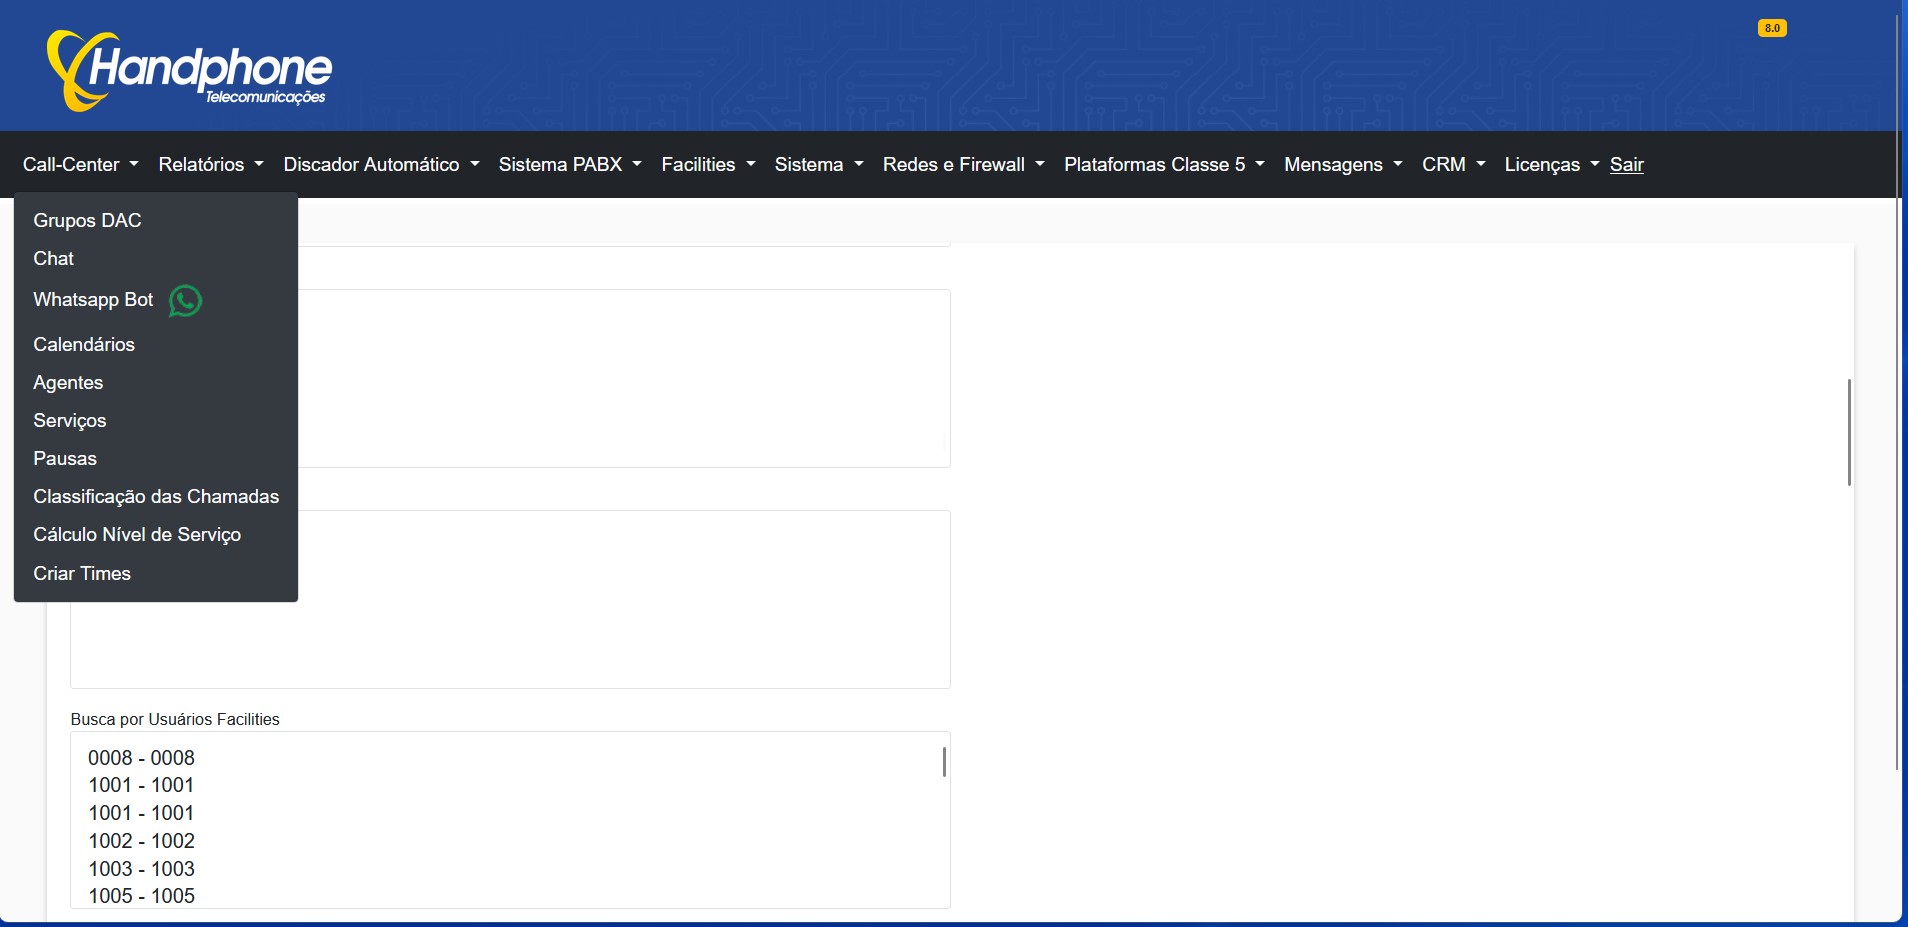This screenshot has width=1908, height=927.
Task: Click the user list scrollbar thumb
Action: tap(943, 762)
